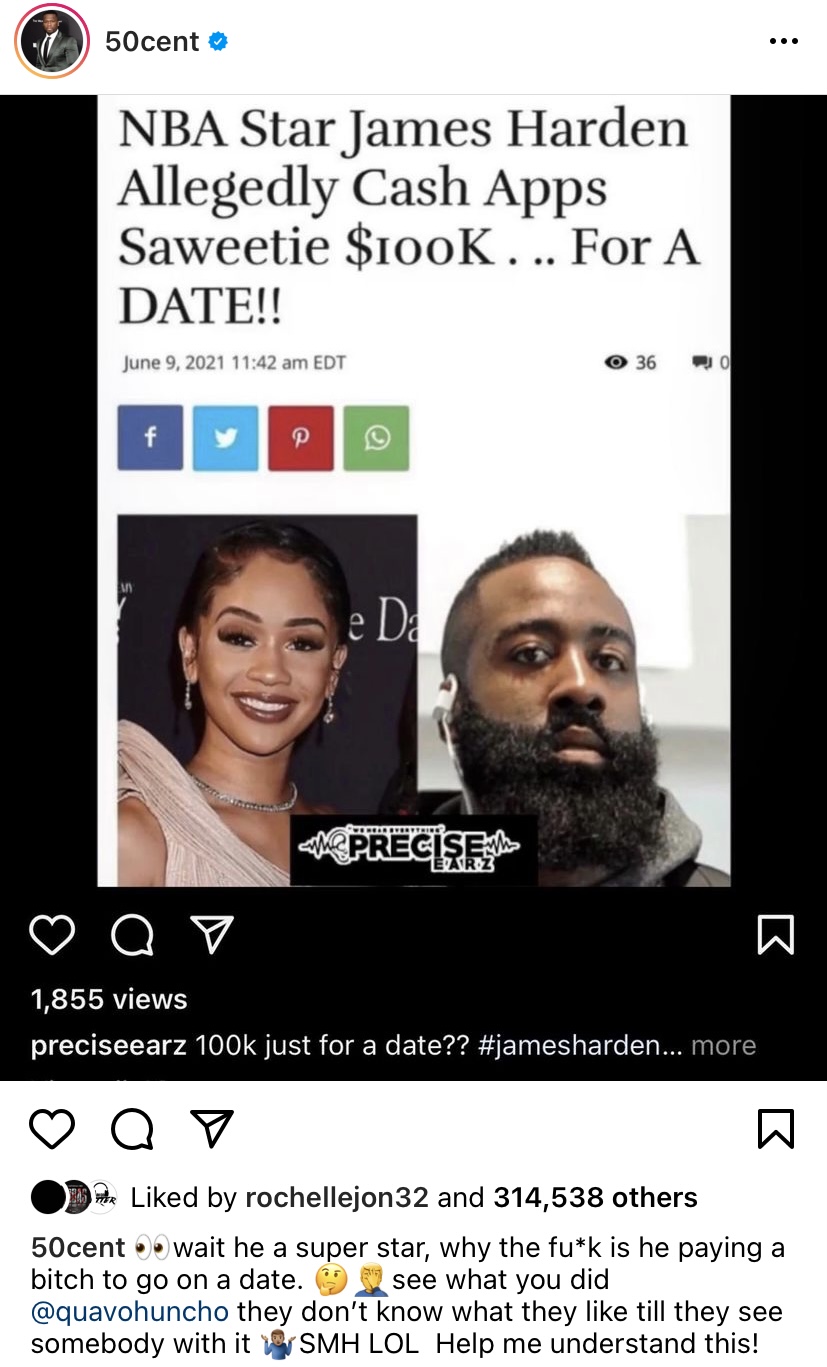The image size is (827, 1367).
Task: Open comments on the 50cent post
Action: click(x=132, y=1129)
